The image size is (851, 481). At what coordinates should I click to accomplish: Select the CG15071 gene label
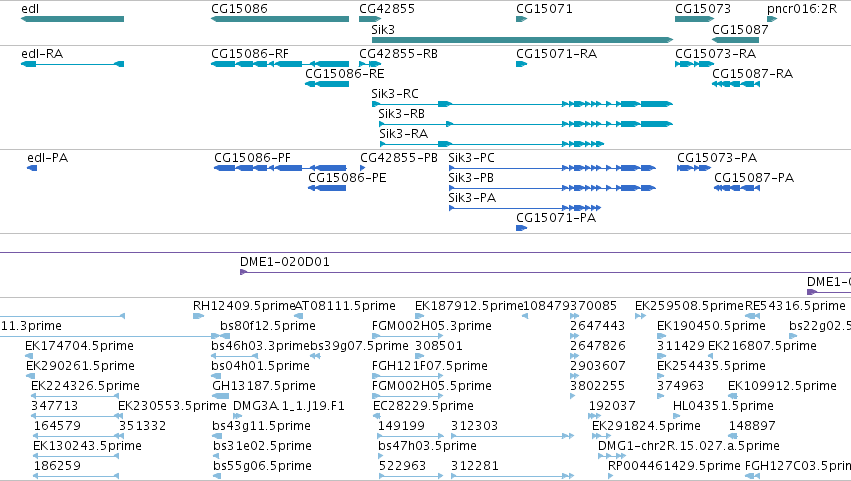(x=544, y=9)
